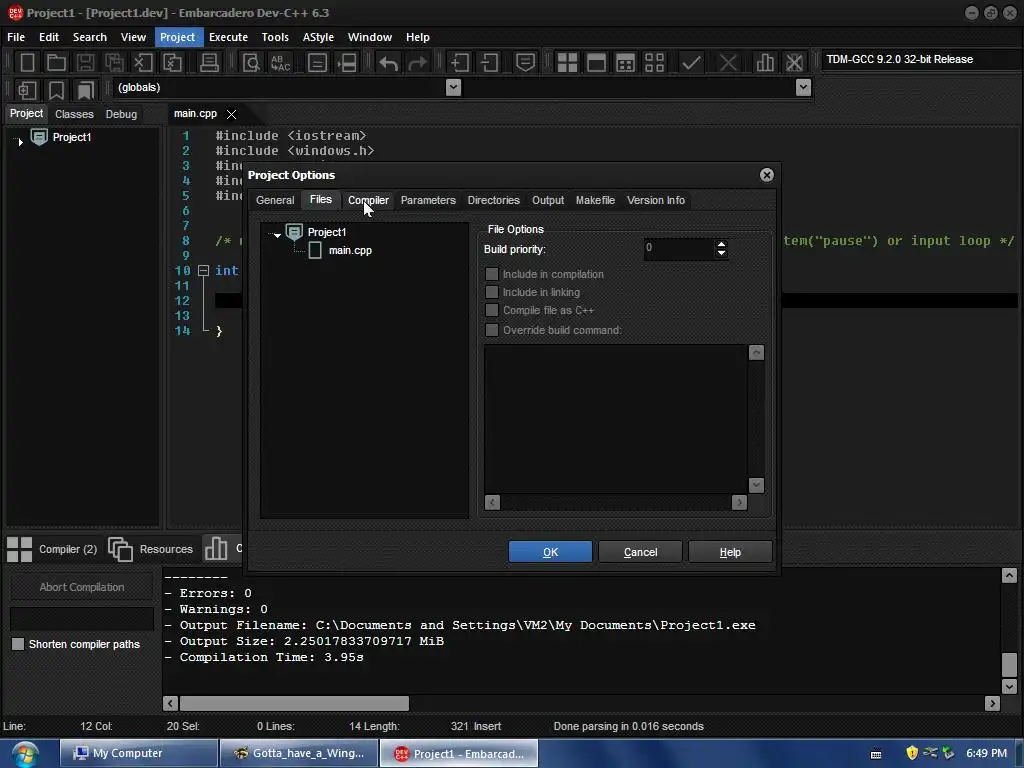
Task: Click the Insert snippet icon in second toolbar
Action: pyautogui.click(x=27, y=89)
